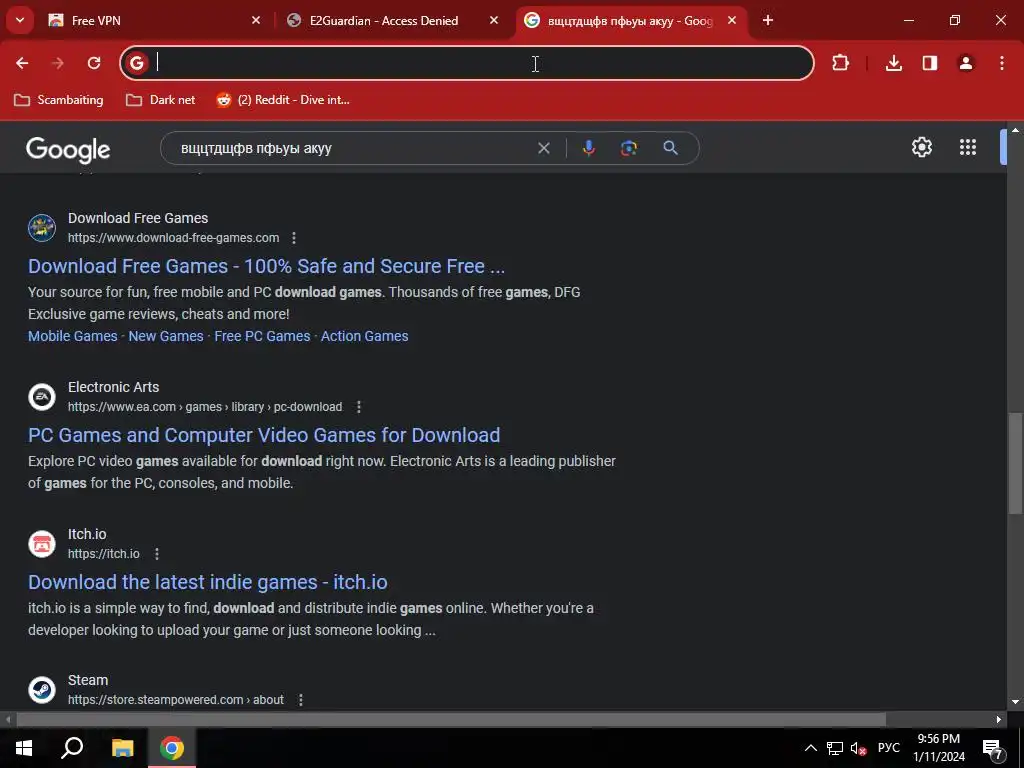
Task: Show hidden system tray icons
Action: click(810, 748)
